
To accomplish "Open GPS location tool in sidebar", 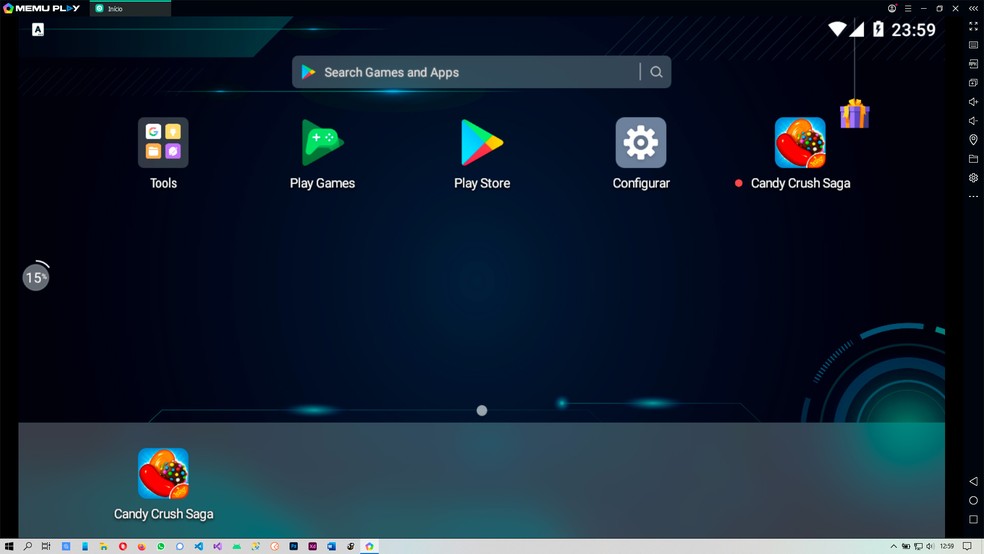I will tap(973, 139).
